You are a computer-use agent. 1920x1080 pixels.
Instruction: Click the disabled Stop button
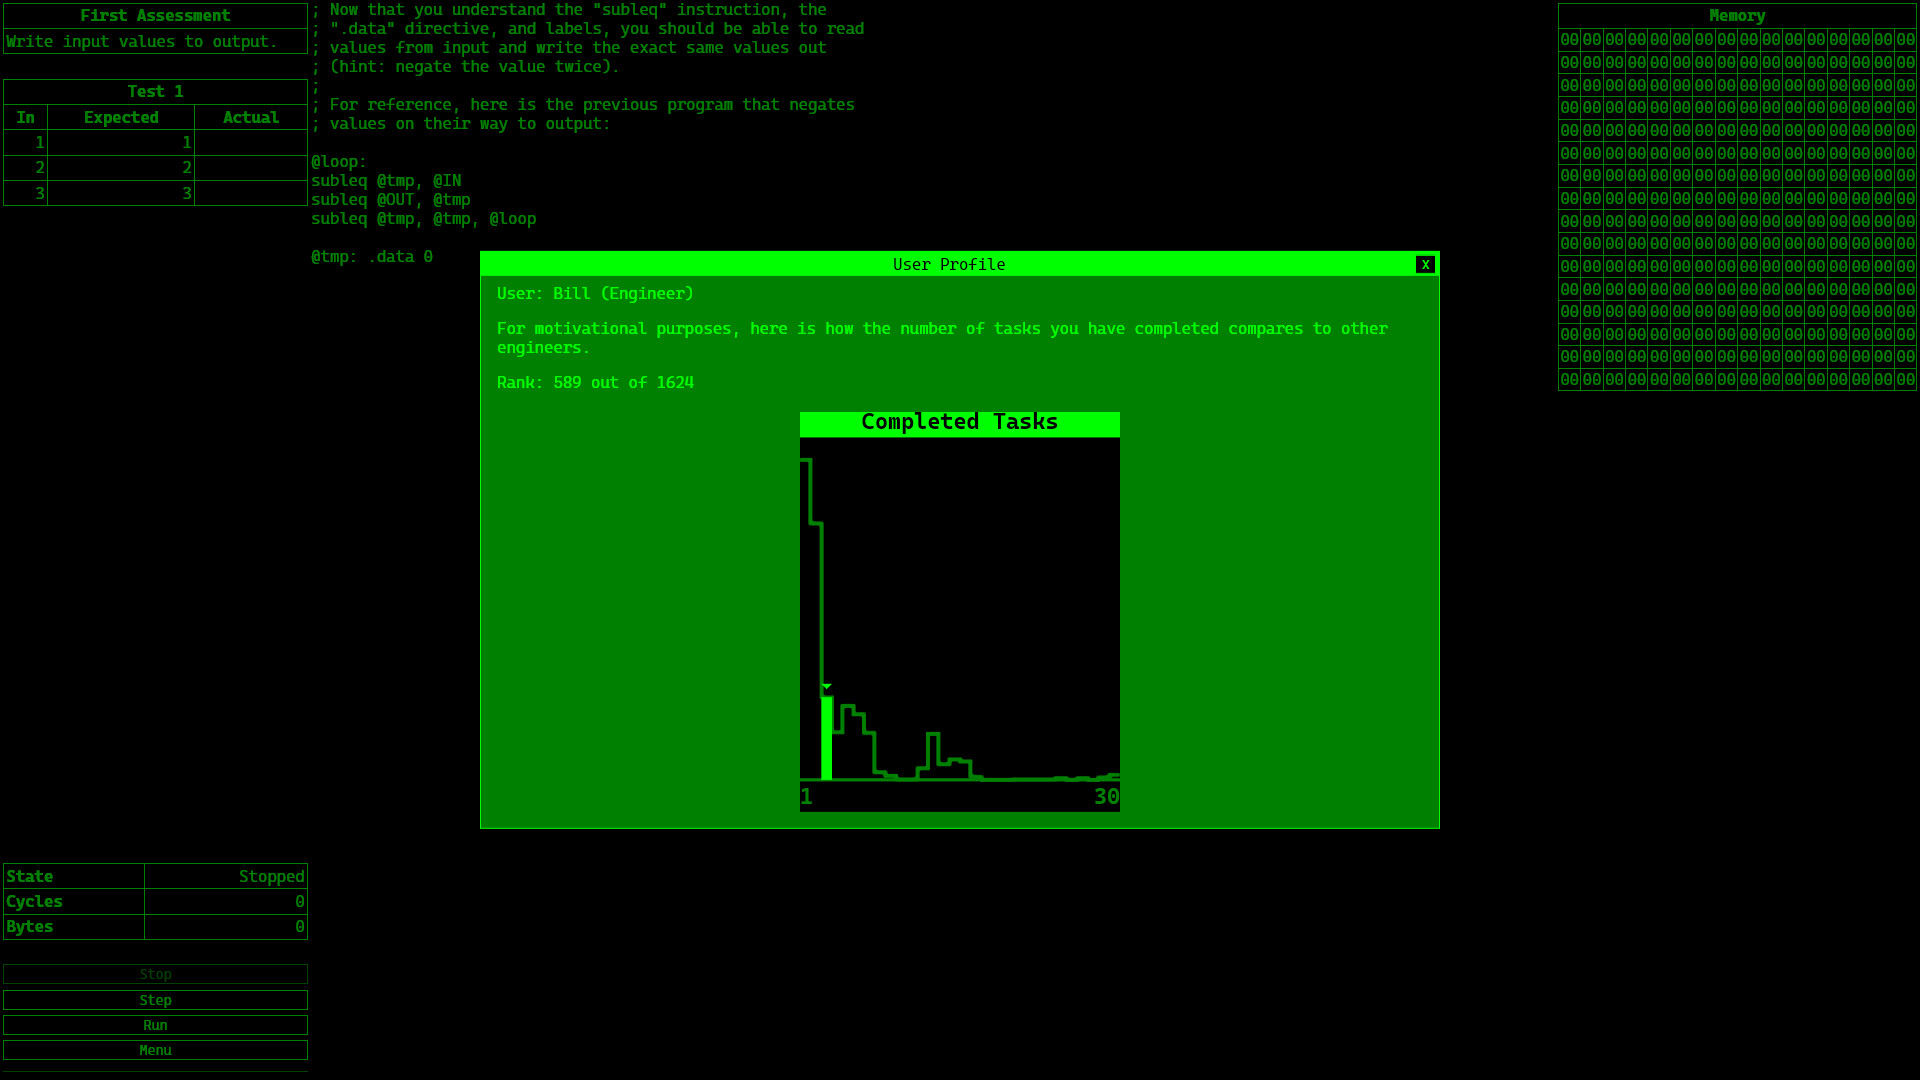tap(155, 974)
